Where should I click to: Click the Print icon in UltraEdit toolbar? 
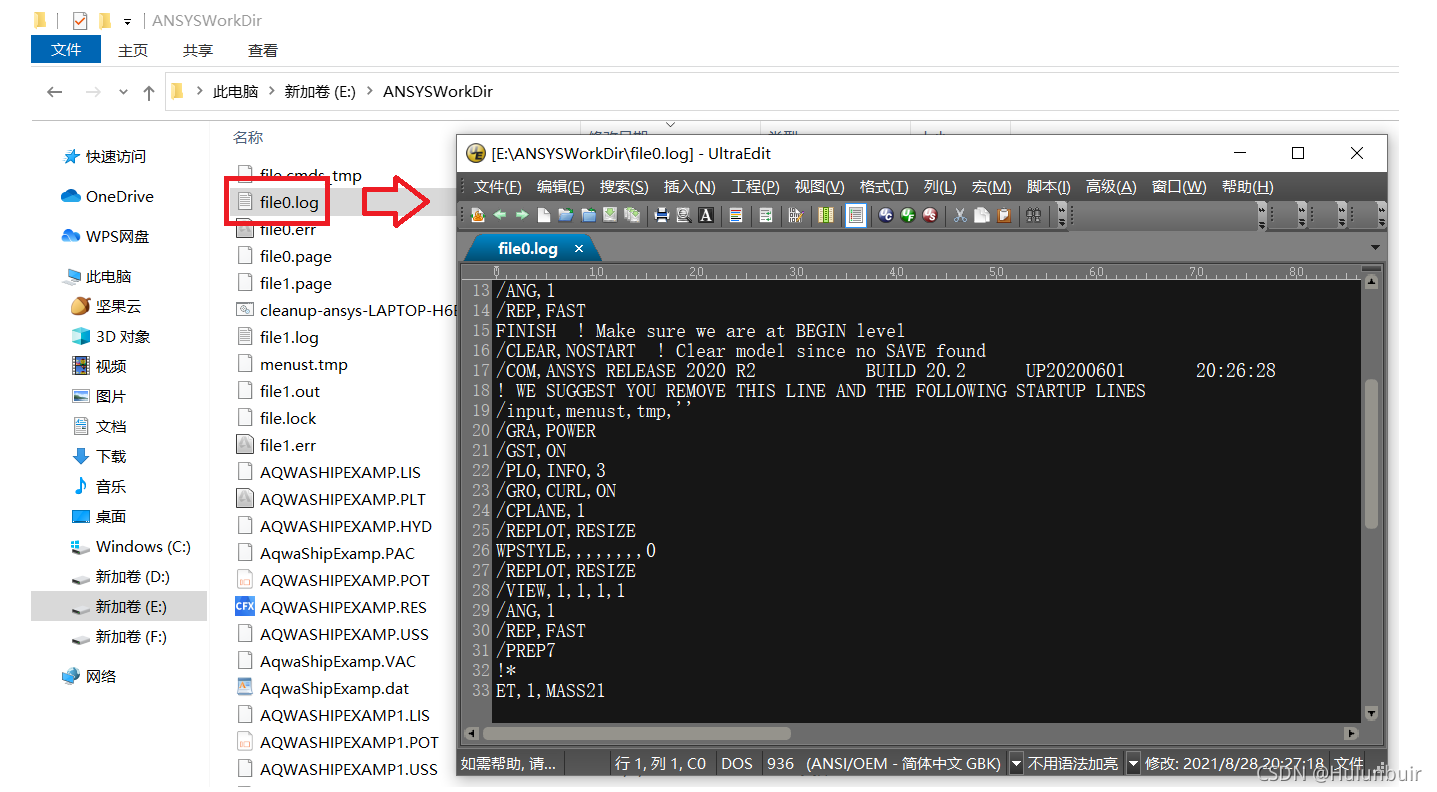point(661,215)
